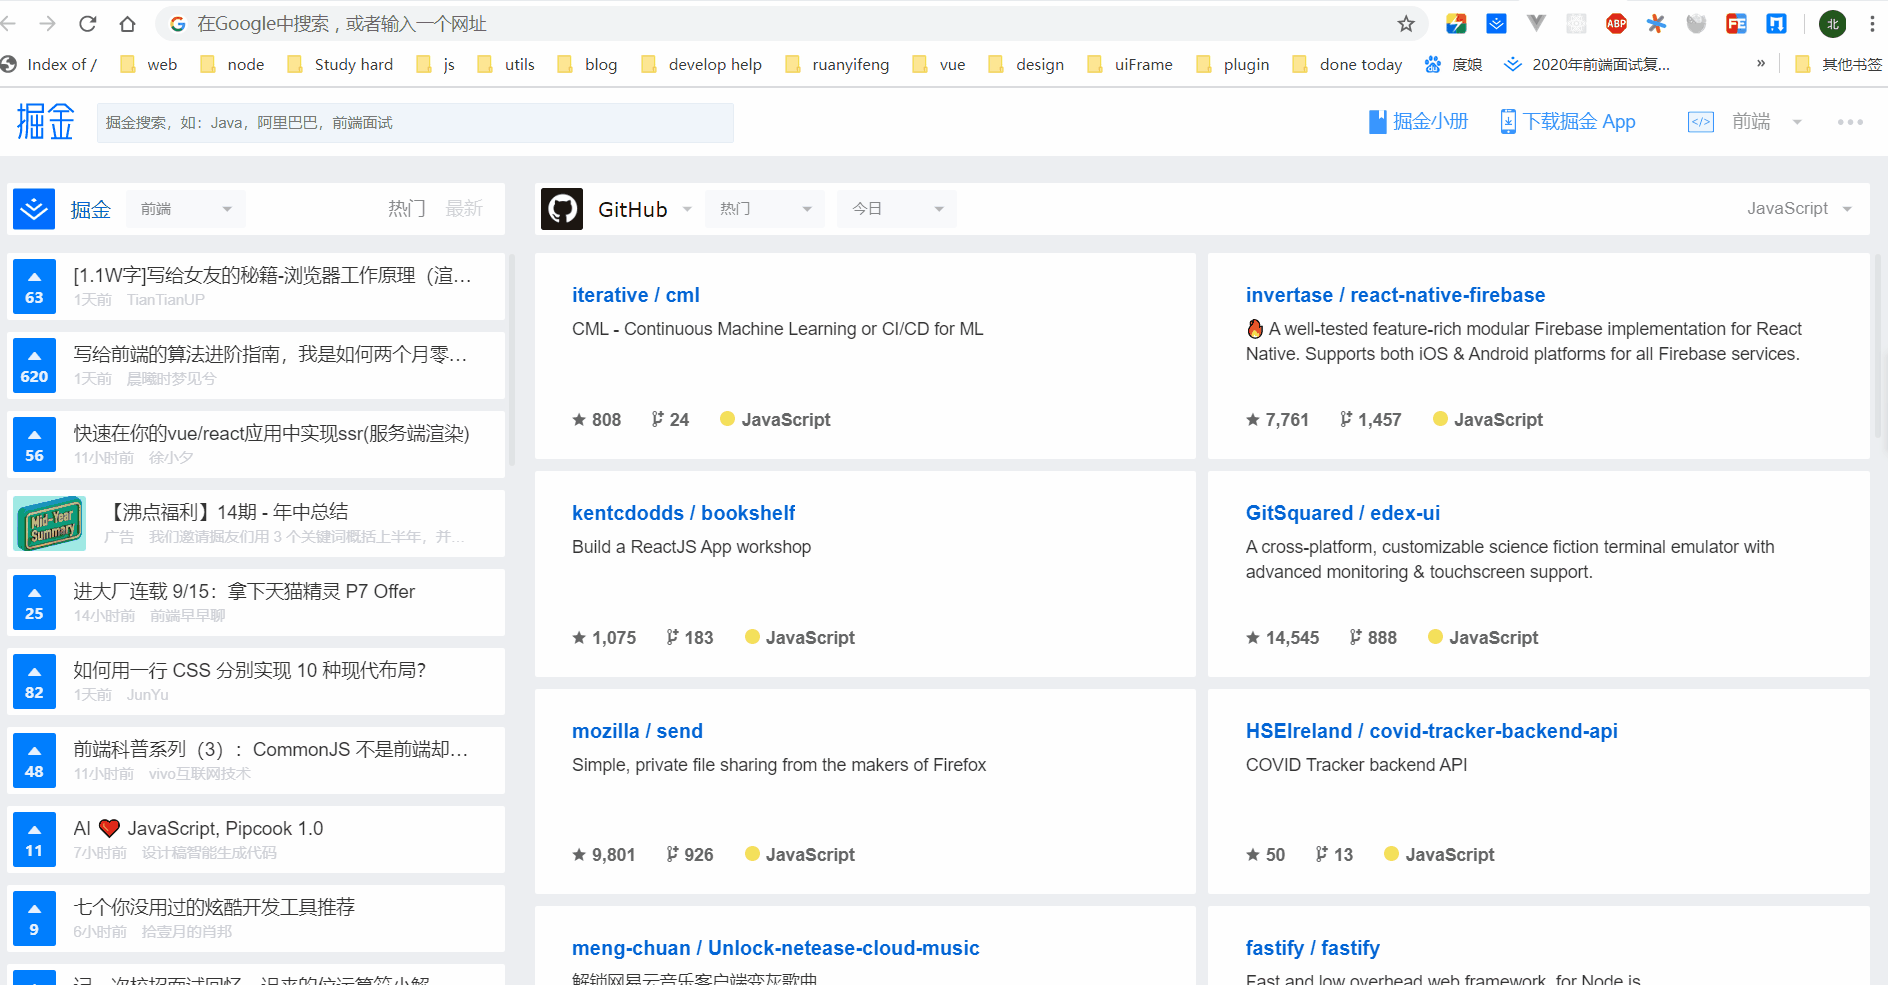Open meng-chuan / Unlock-netease-cloud-music repository

776,948
